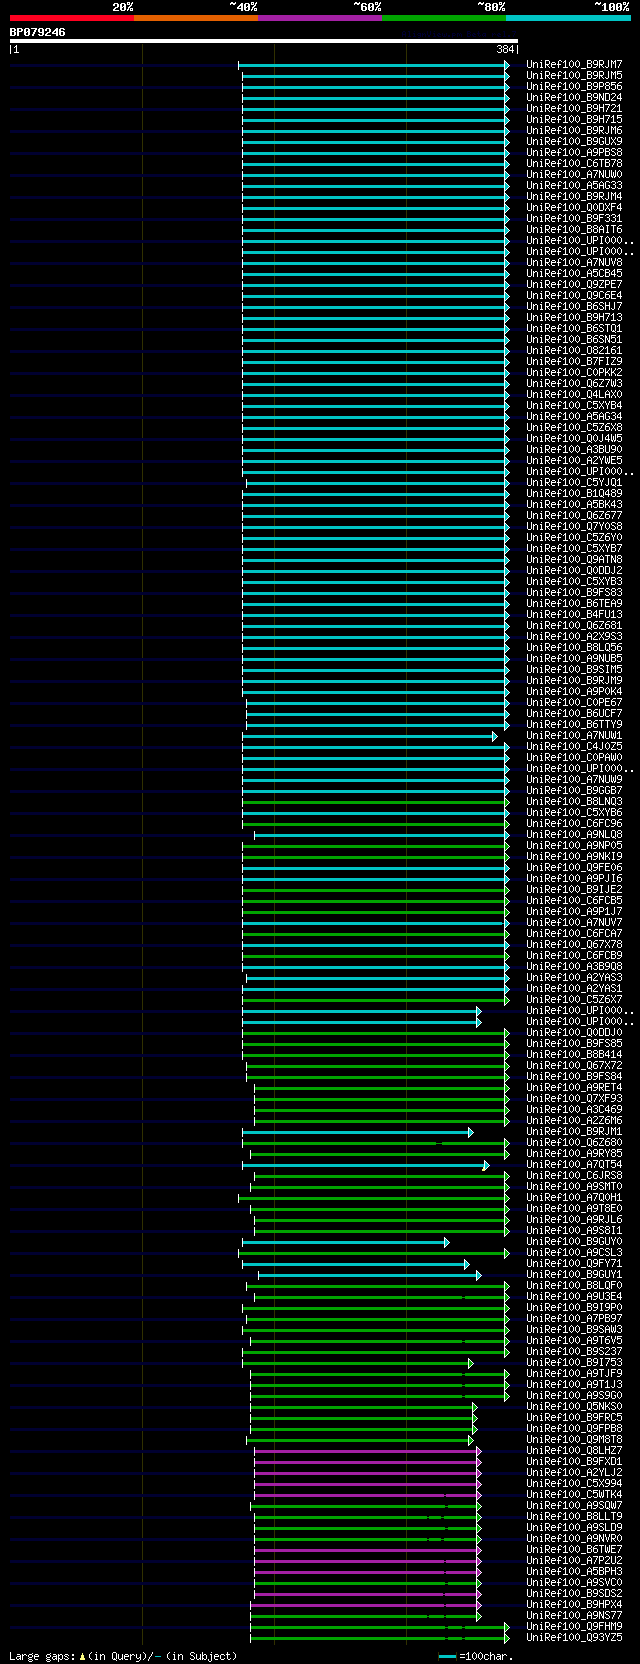Open hit UniRef100_A3B908
The image size is (640, 1664).
(574, 967)
